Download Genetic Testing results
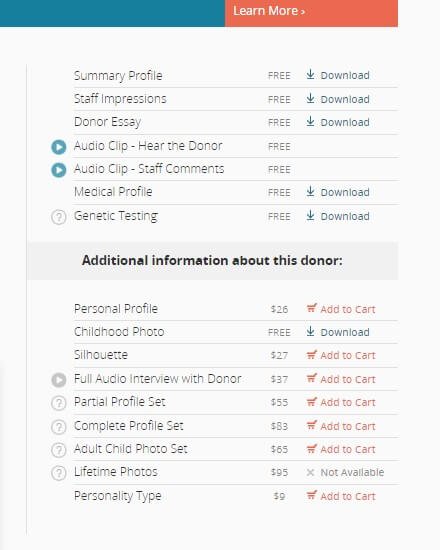The image size is (440, 550). click(x=338, y=216)
